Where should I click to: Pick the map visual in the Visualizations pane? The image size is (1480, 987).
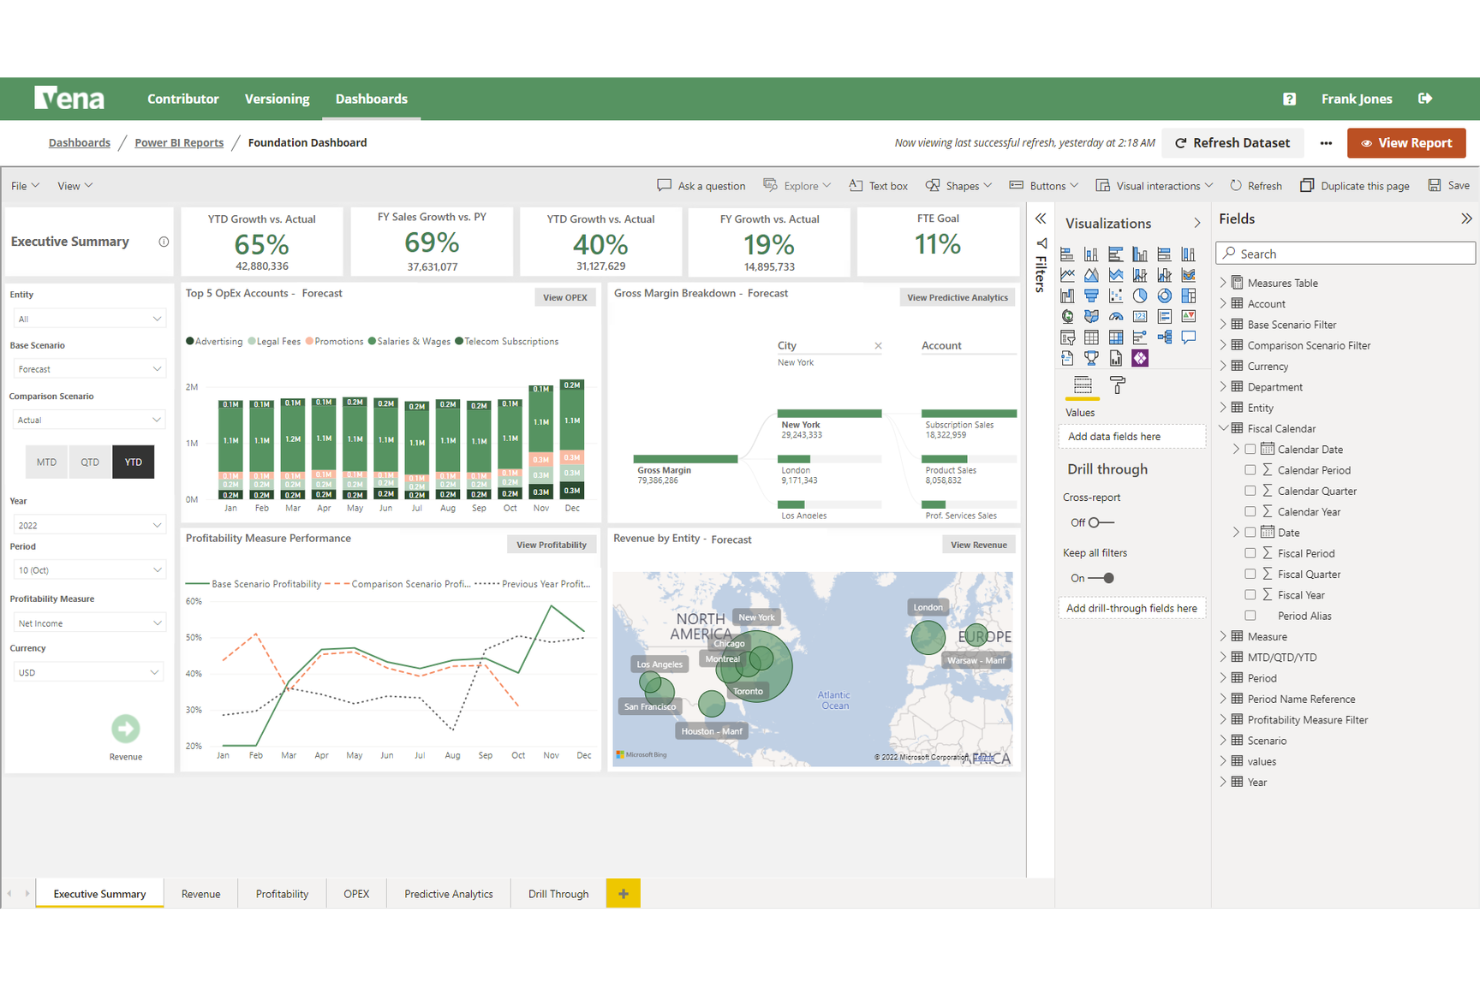coord(1068,316)
